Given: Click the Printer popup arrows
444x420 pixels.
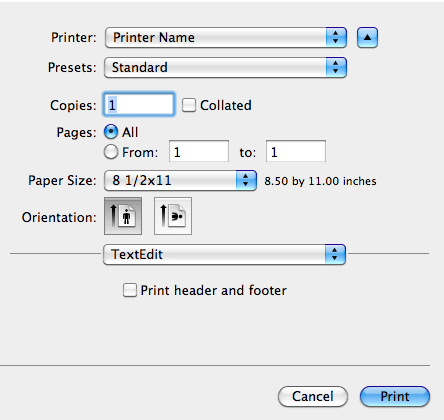Looking at the screenshot, I should [x=336, y=37].
